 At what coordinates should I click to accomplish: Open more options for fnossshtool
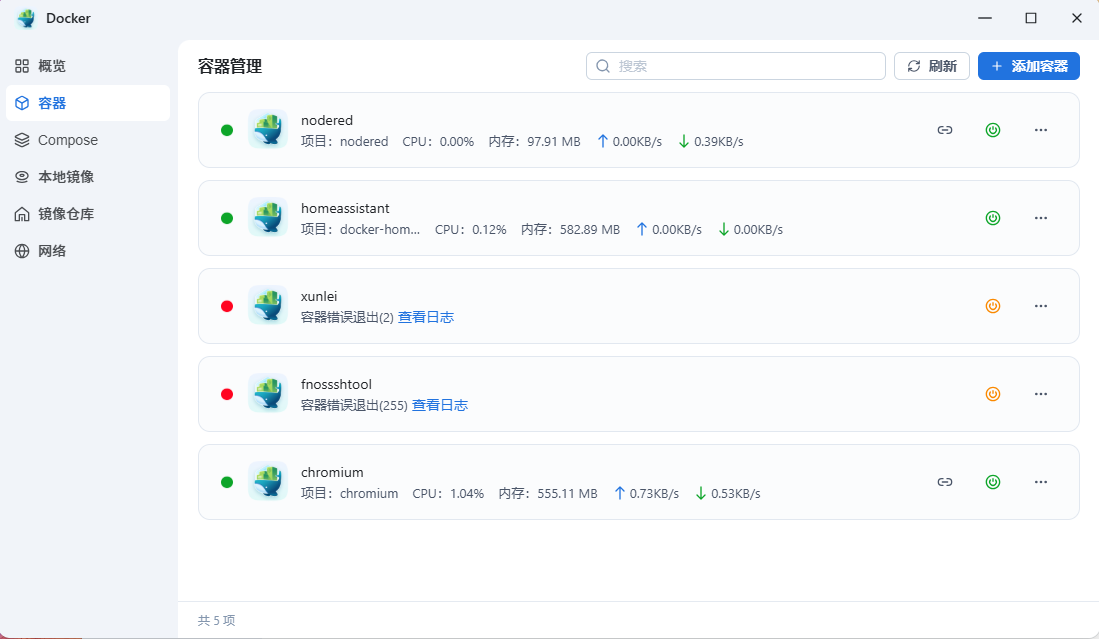click(1041, 394)
